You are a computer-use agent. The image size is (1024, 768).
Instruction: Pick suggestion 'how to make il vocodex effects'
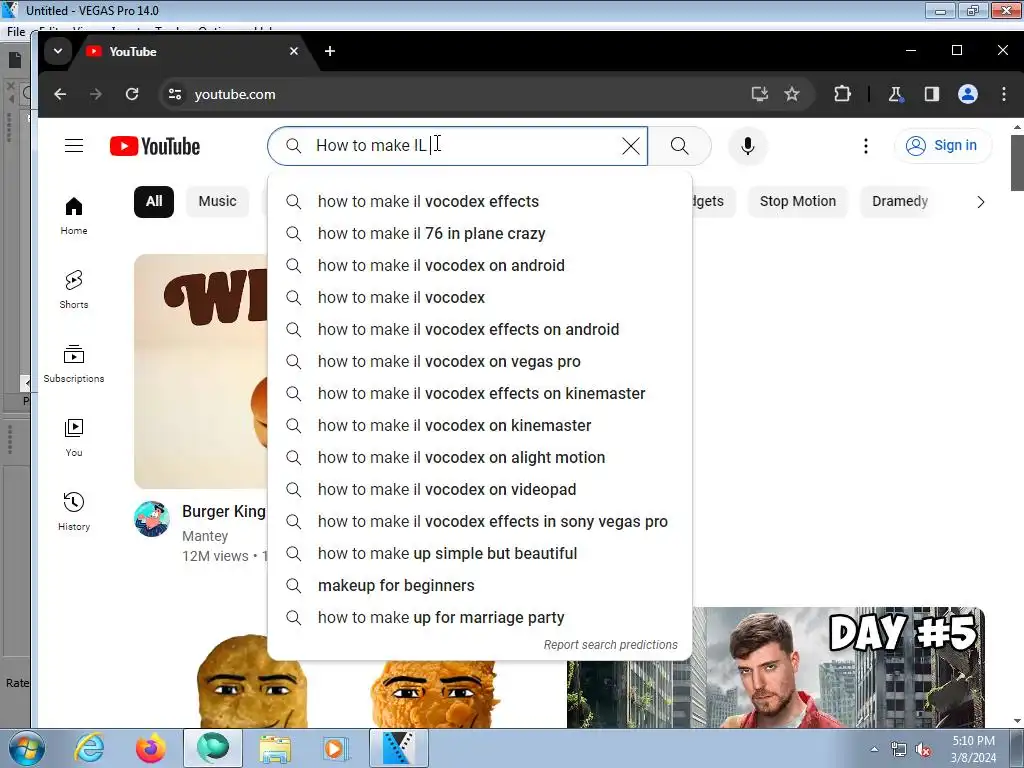tap(479, 201)
